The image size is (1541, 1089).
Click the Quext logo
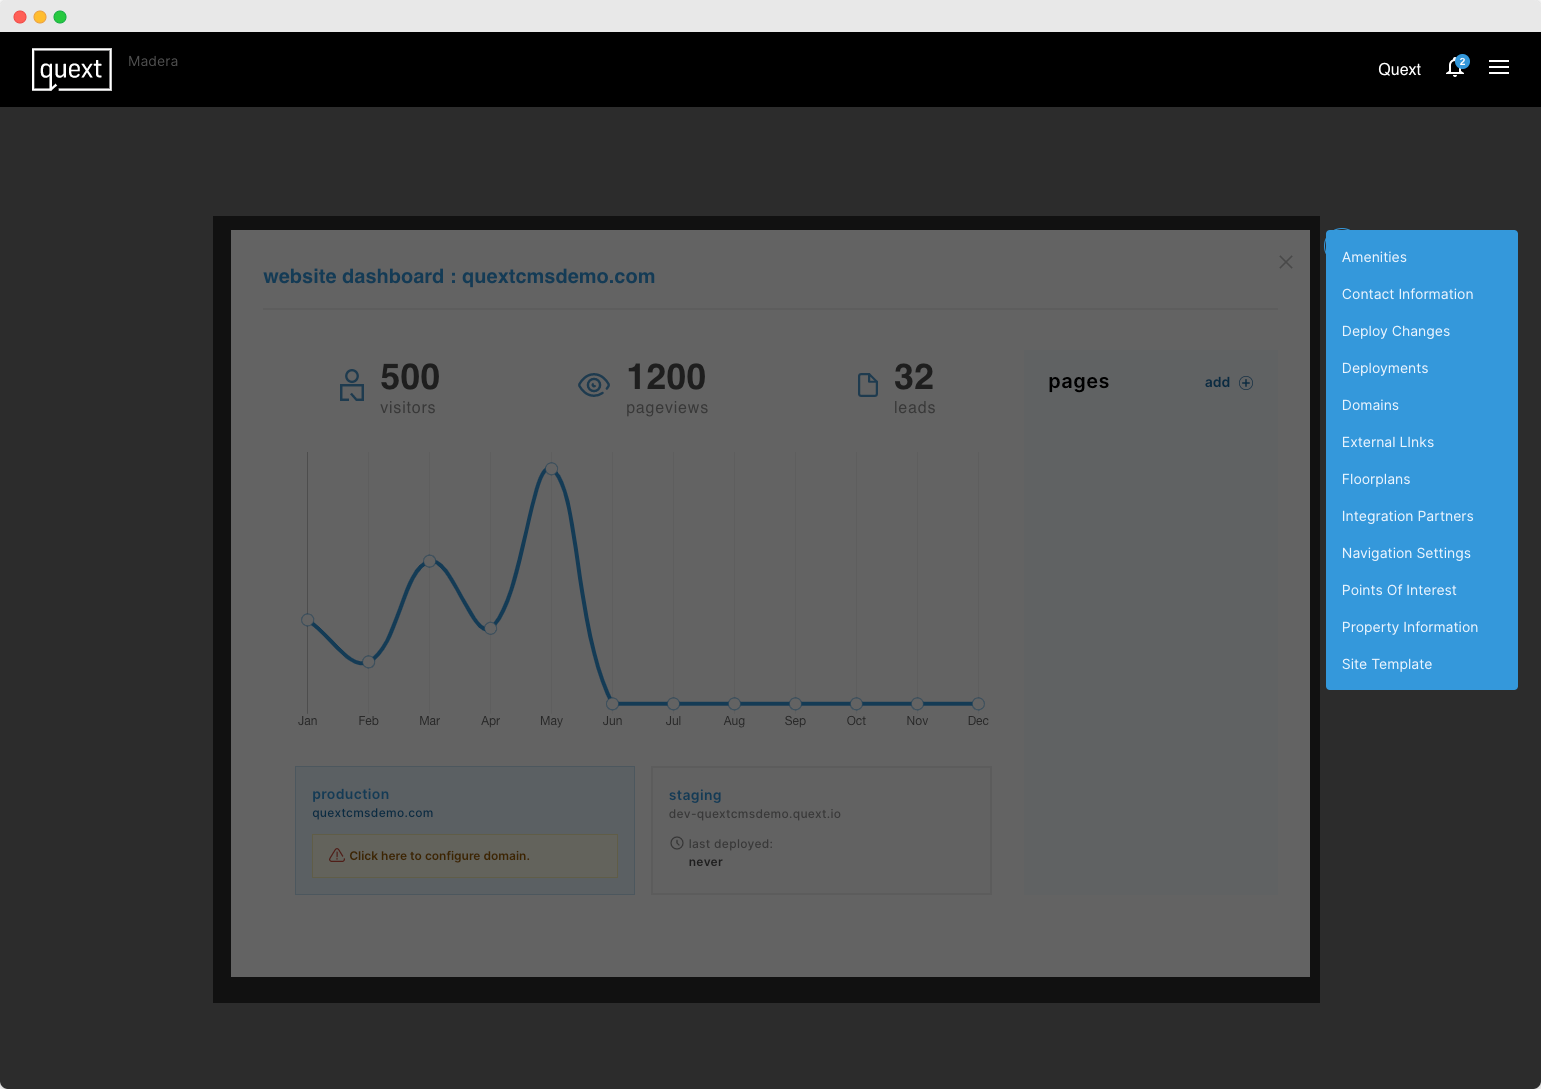(x=72, y=70)
